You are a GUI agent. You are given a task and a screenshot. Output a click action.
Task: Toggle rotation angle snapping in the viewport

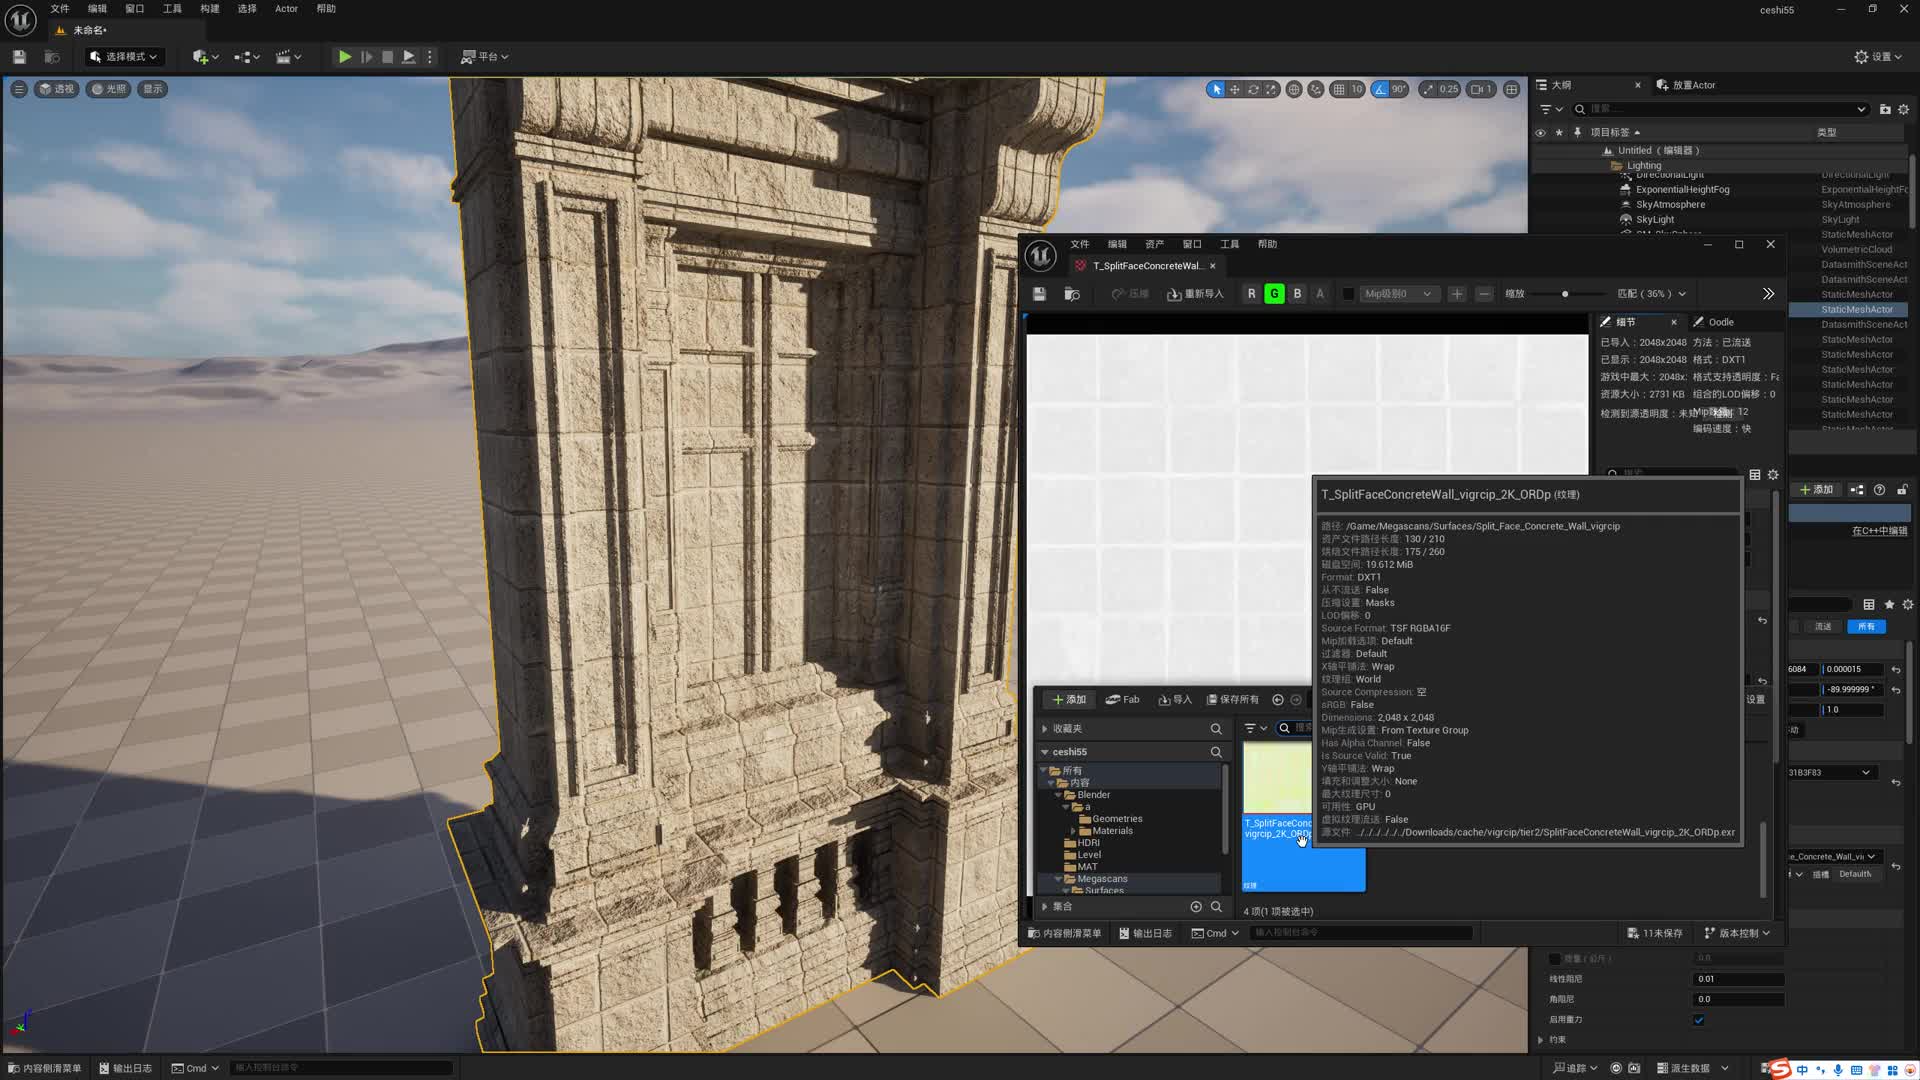click(x=1381, y=89)
